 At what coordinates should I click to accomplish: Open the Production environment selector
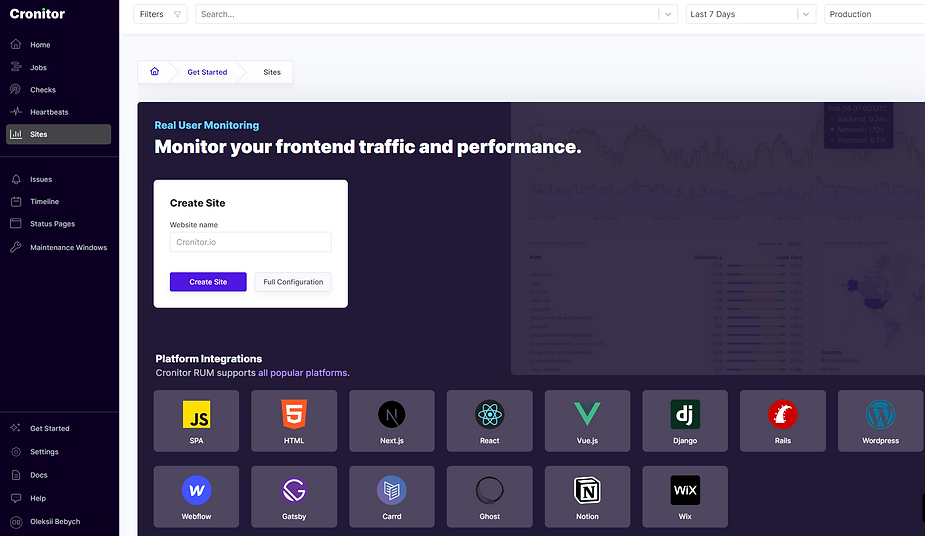point(874,14)
